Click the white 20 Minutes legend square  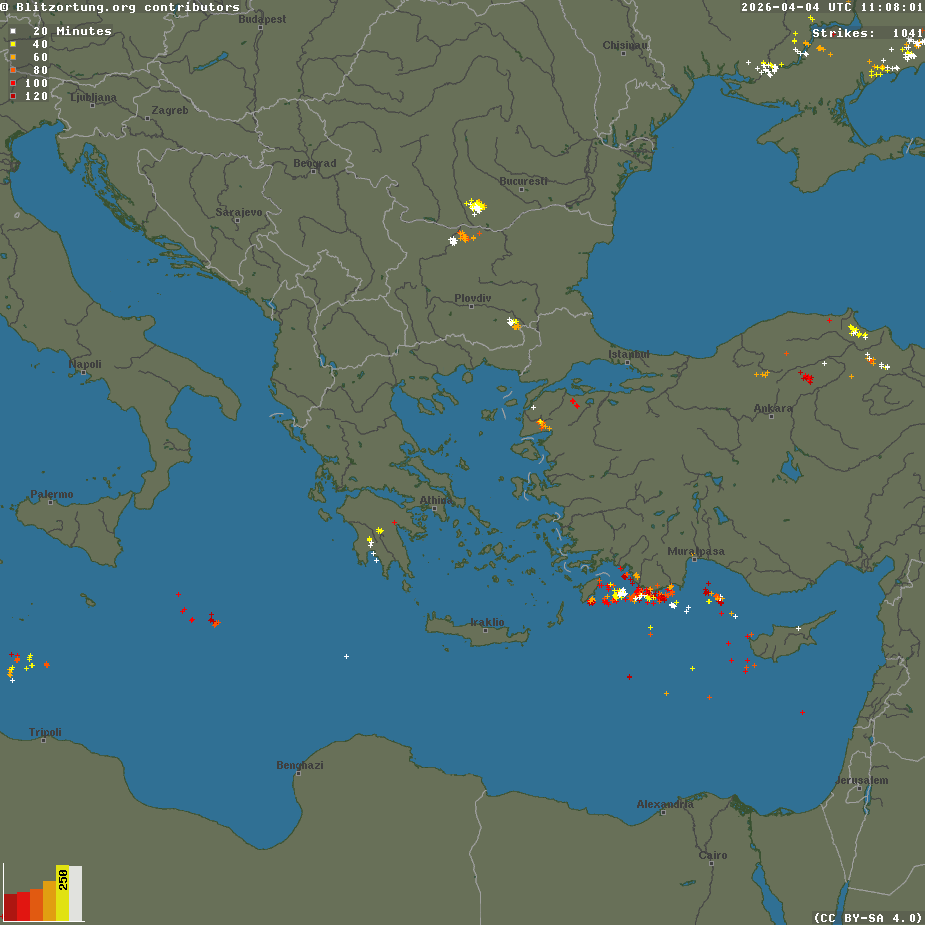[x=13, y=31]
